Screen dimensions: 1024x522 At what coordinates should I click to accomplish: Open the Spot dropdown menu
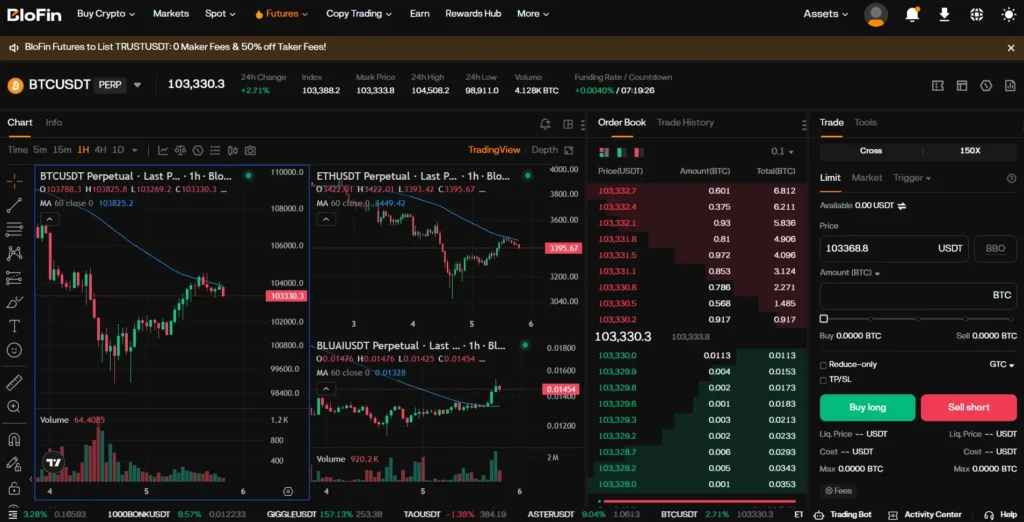220,14
